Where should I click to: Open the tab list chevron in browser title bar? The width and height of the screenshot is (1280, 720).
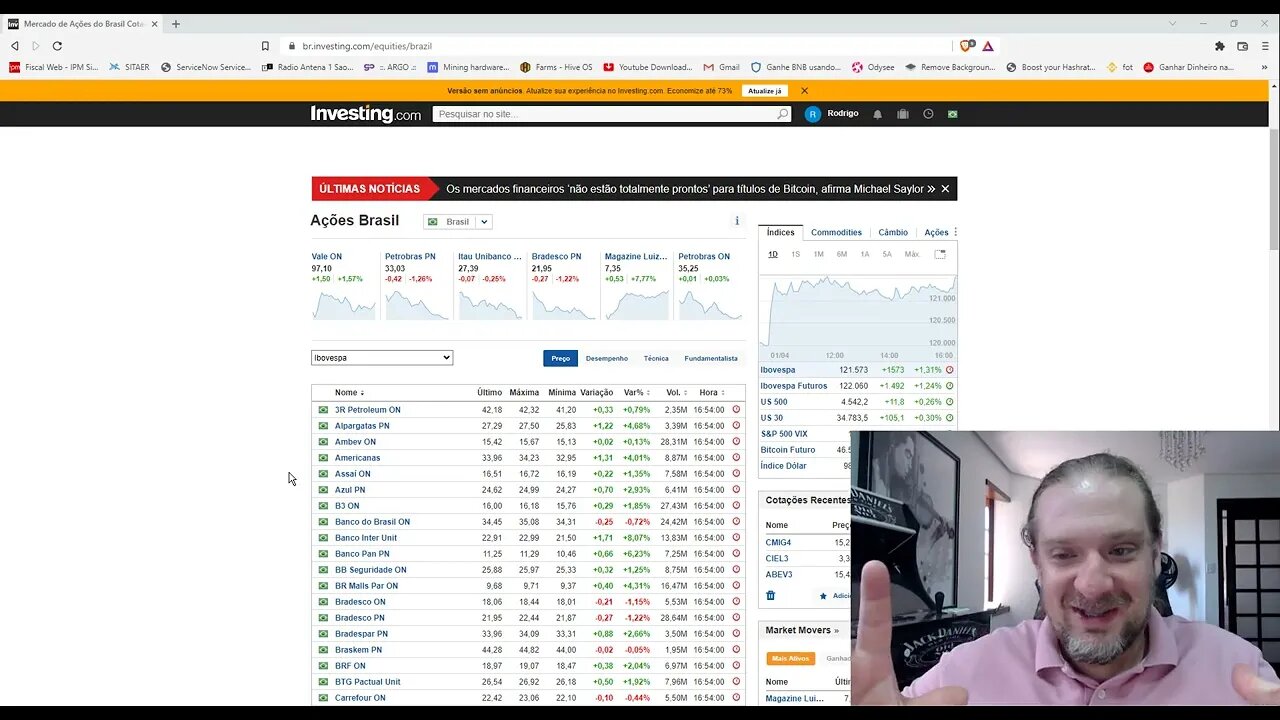(1173, 23)
